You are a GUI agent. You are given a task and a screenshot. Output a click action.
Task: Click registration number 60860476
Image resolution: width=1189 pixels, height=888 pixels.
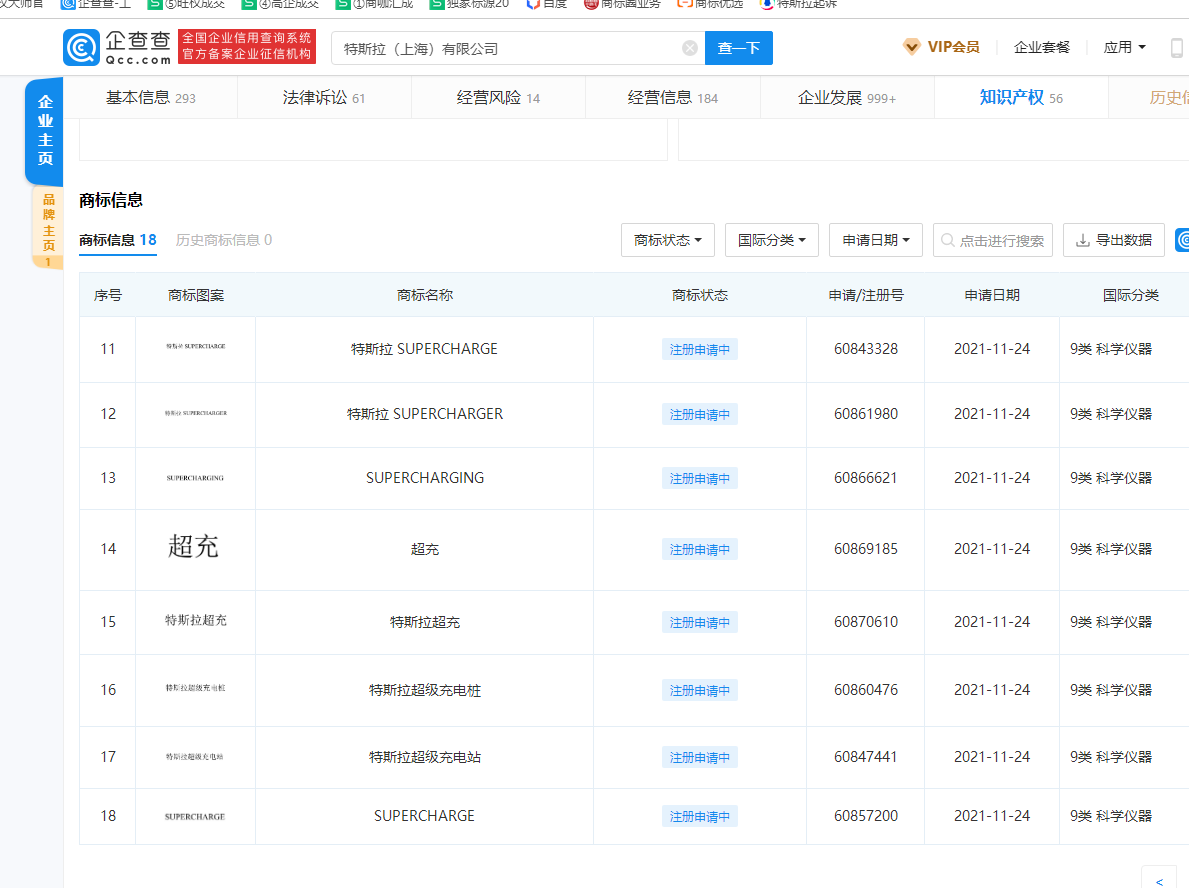click(866, 690)
